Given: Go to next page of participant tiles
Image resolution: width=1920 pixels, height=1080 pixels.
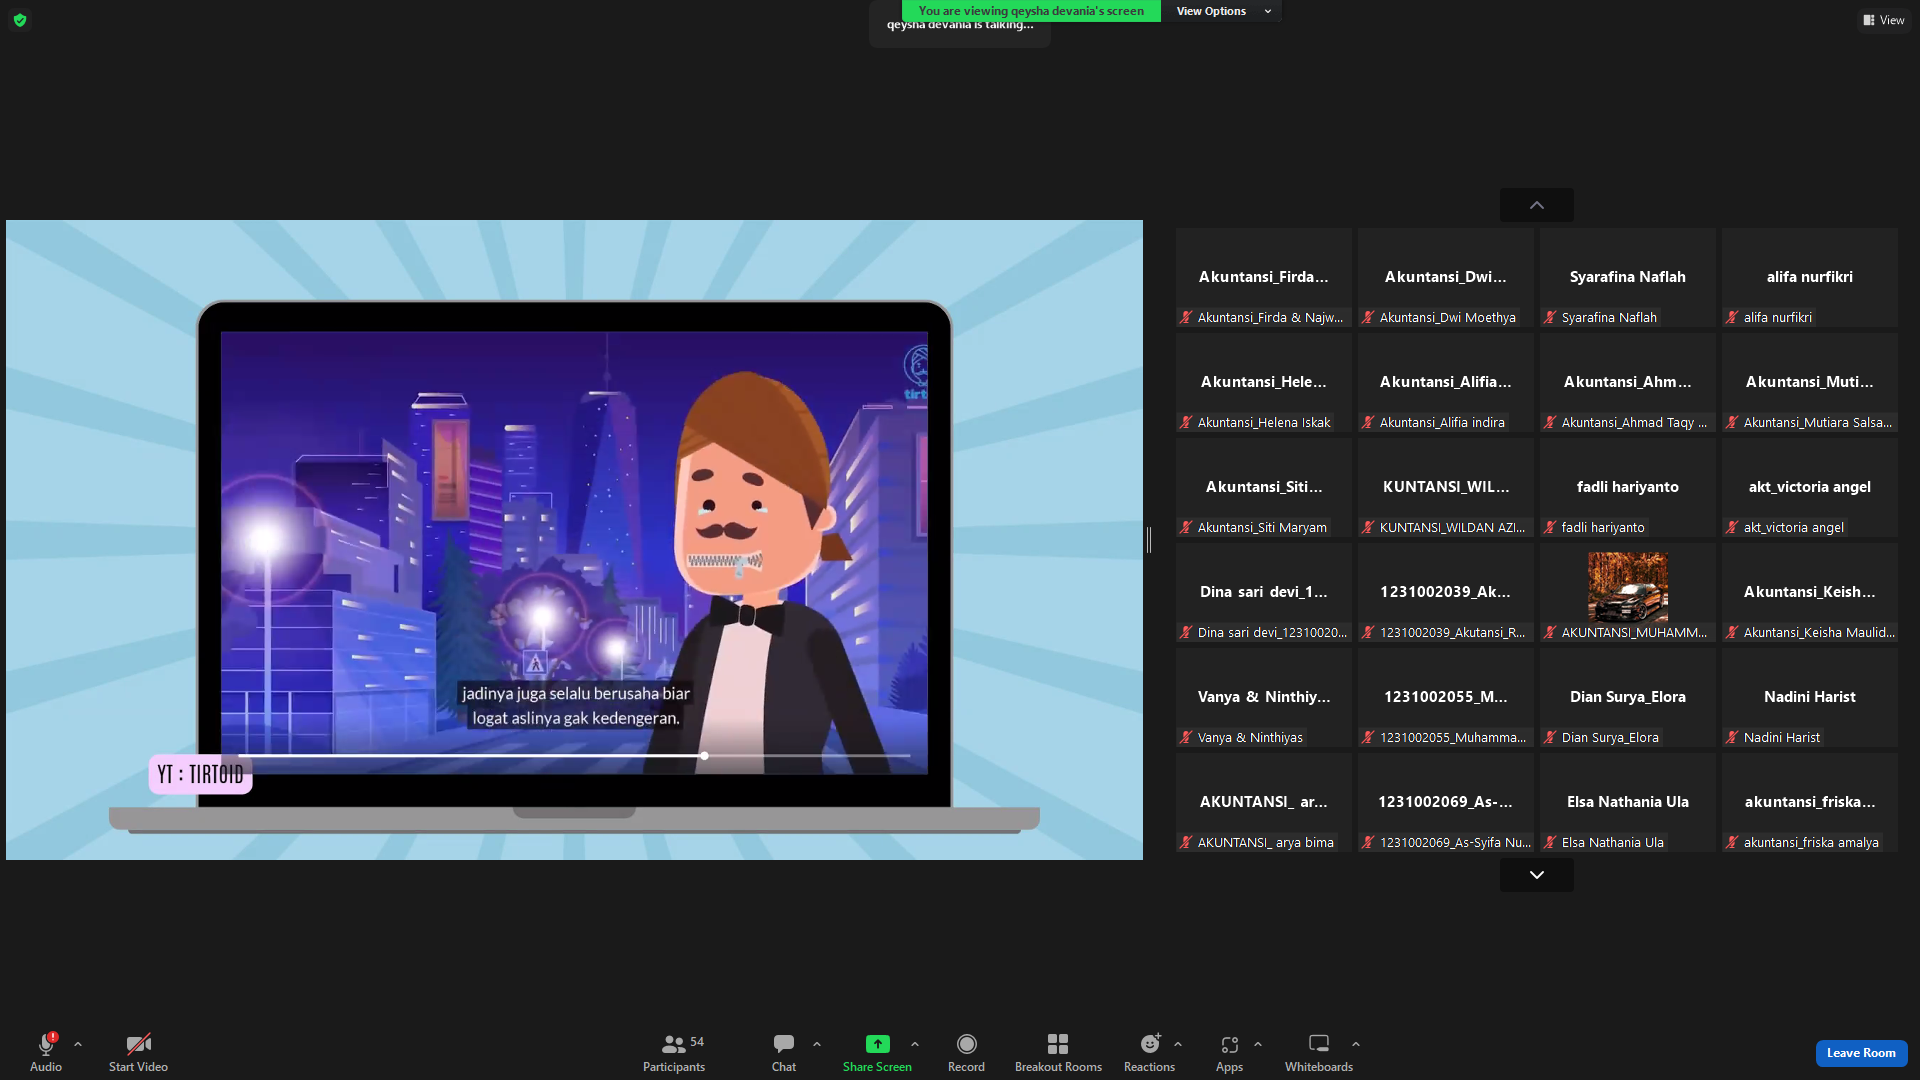Looking at the screenshot, I should pos(1537,875).
